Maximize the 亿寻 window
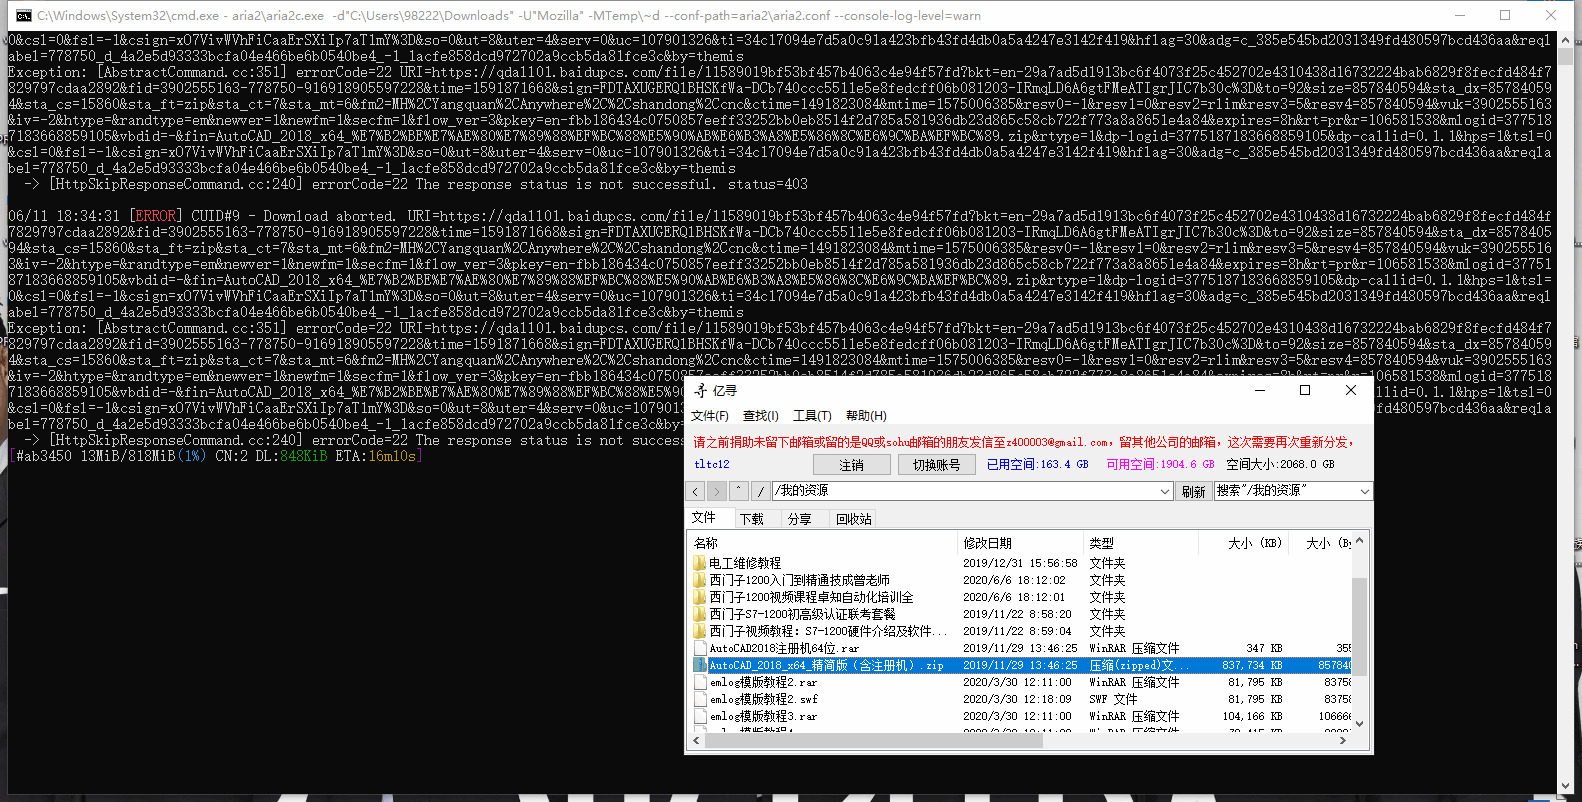Image resolution: width=1582 pixels, height=802 pixels. [1304, 390]
